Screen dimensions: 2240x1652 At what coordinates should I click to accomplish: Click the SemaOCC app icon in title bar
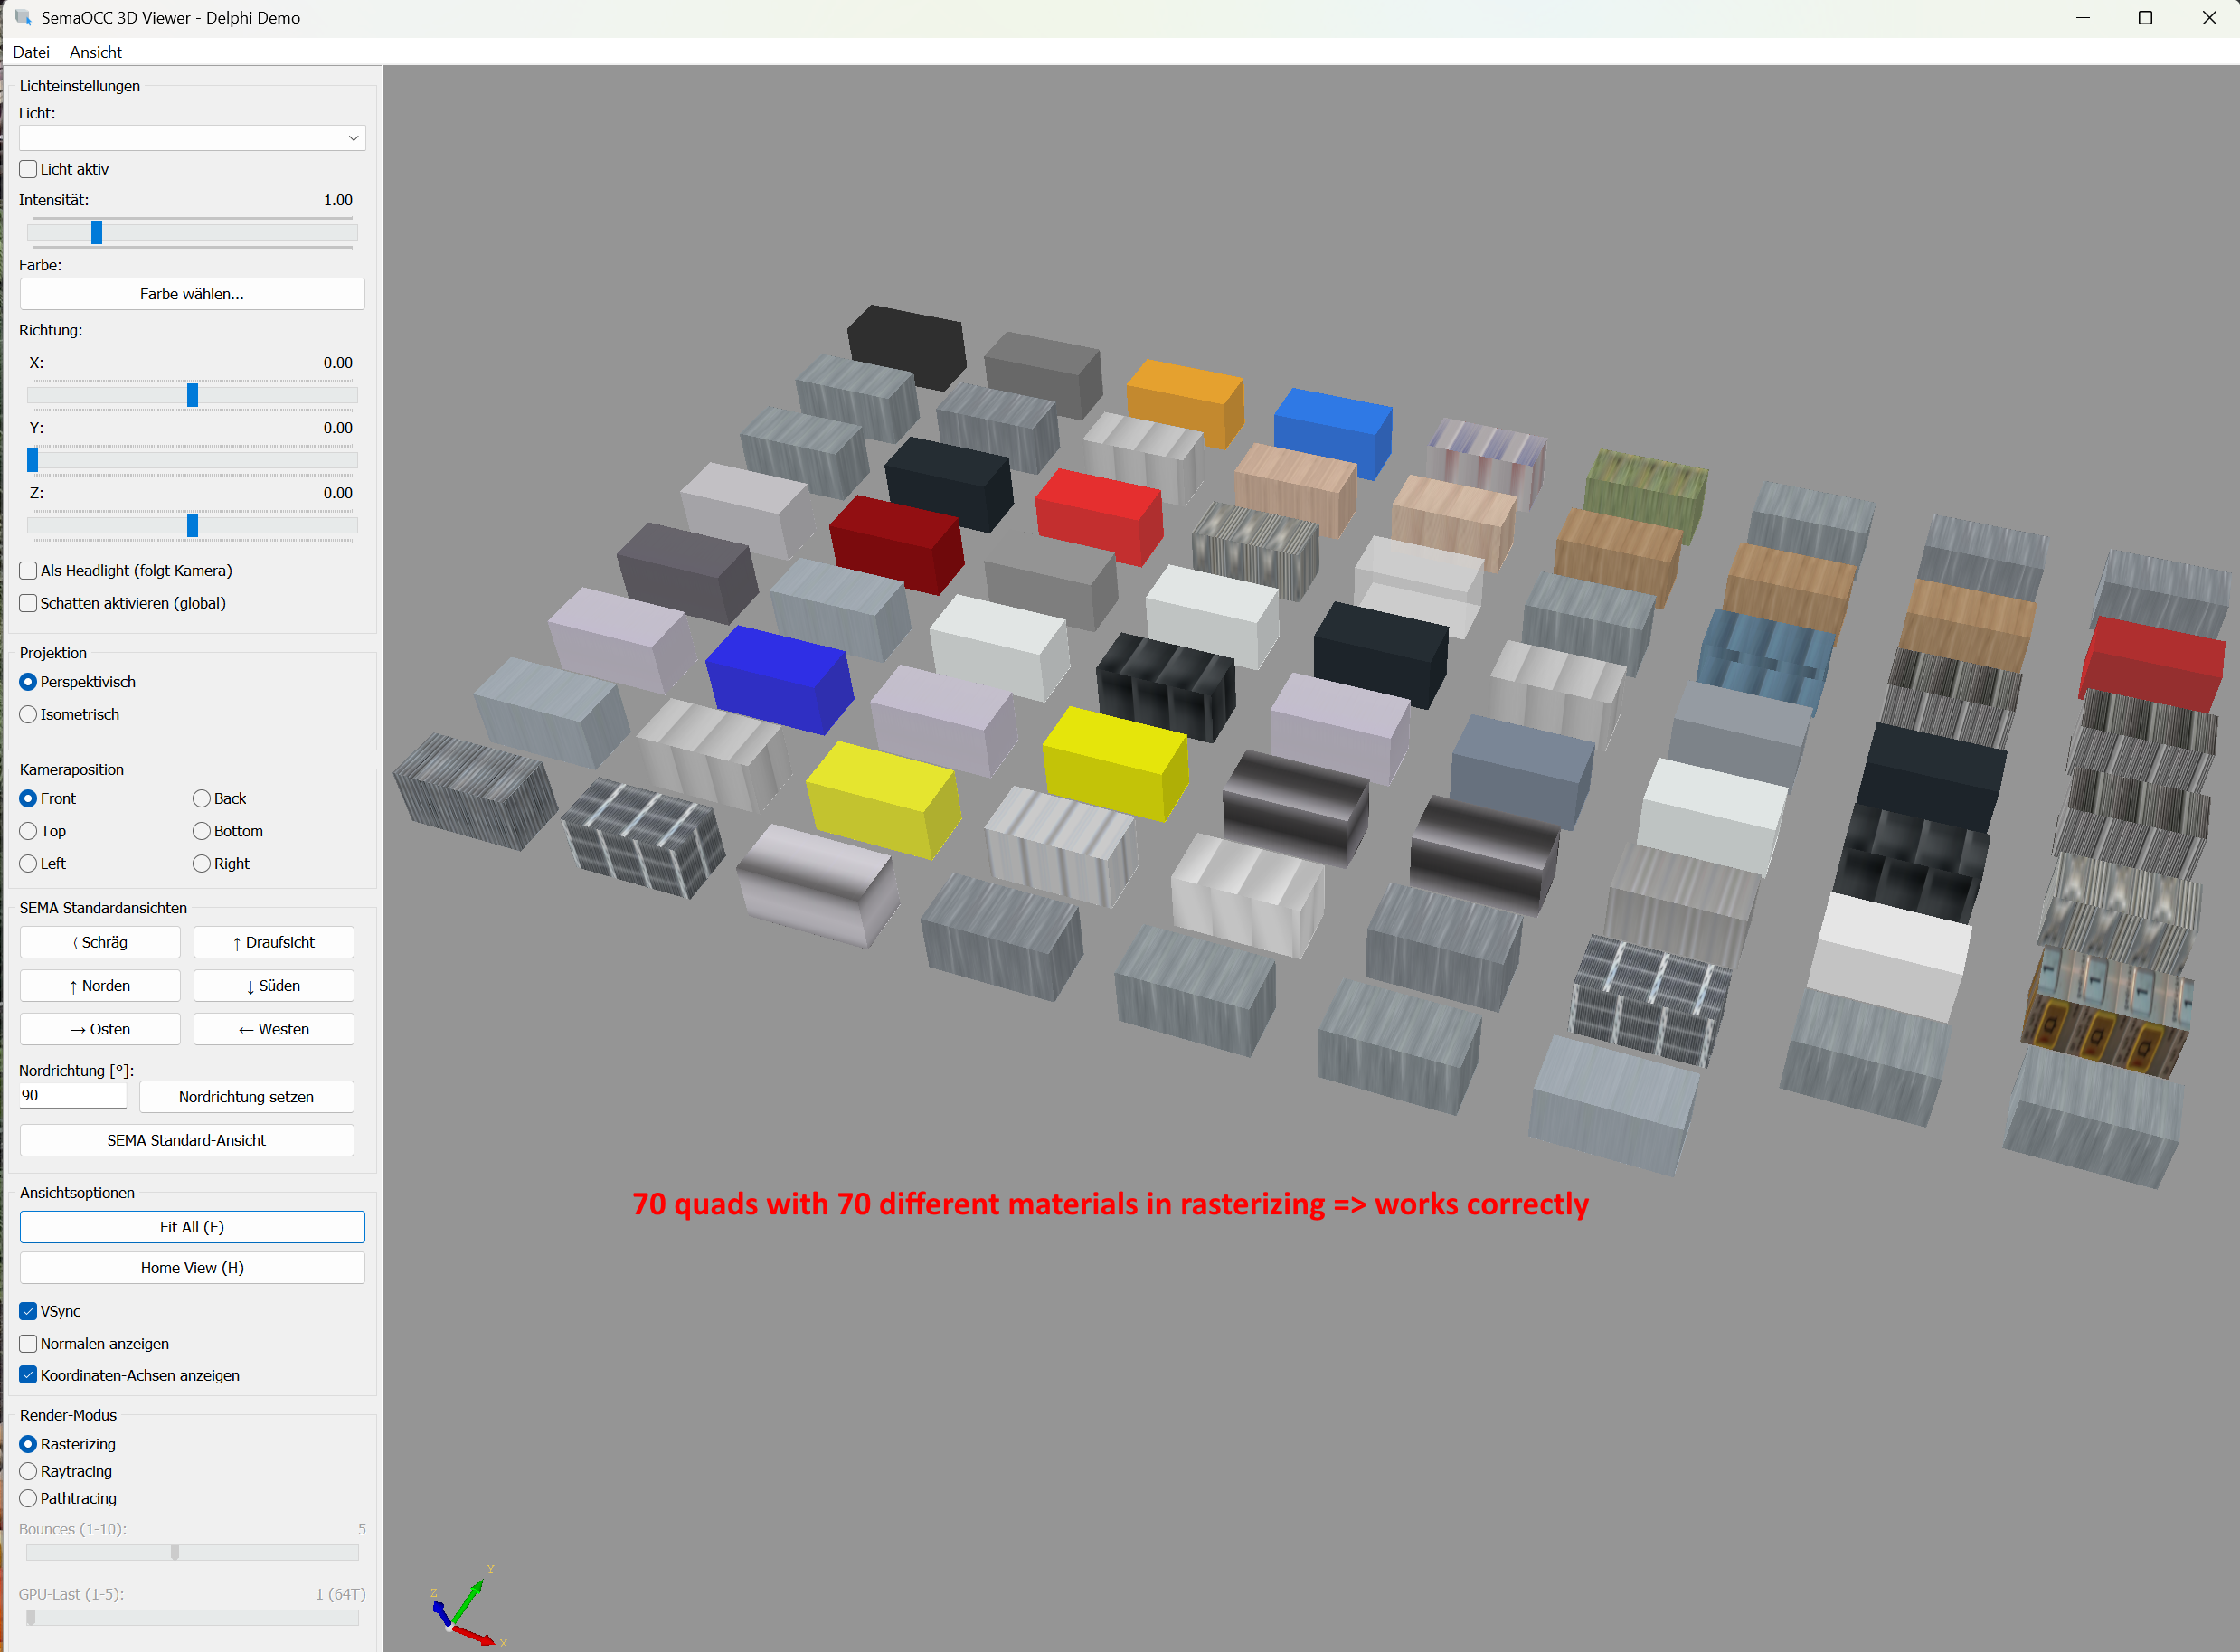pyautogui.click(x=23, y=17)
